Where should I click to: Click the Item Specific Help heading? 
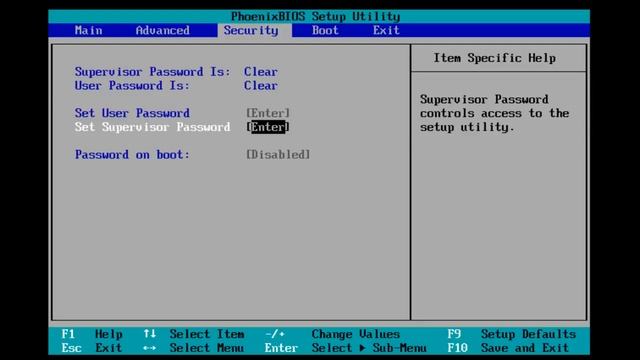pyautogui.click(x=494, y=58)
